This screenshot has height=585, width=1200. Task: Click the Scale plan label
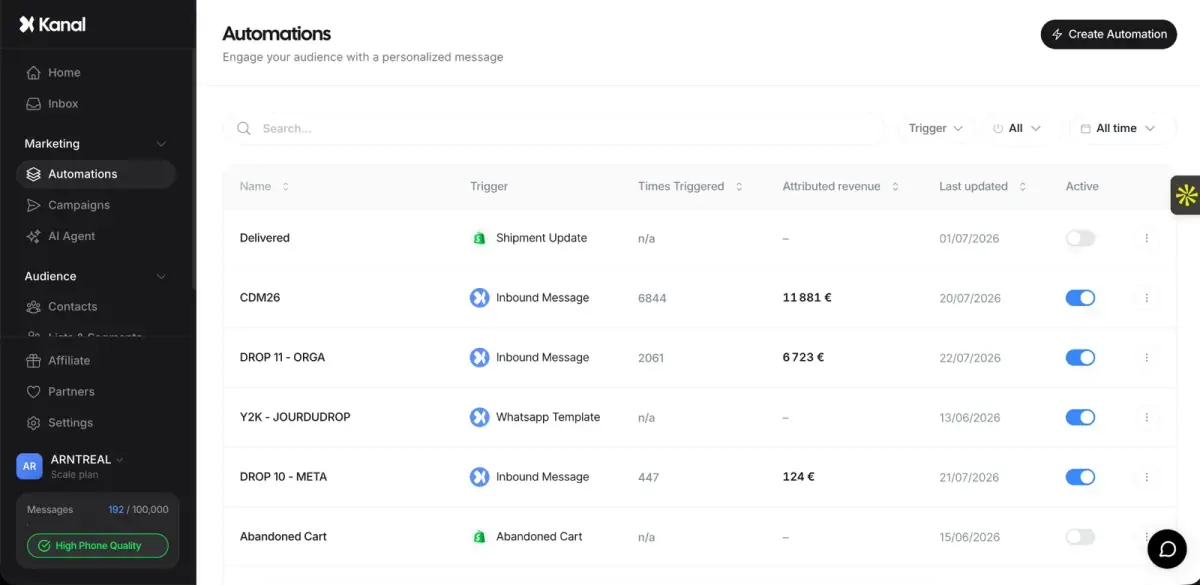pos(75,475)
